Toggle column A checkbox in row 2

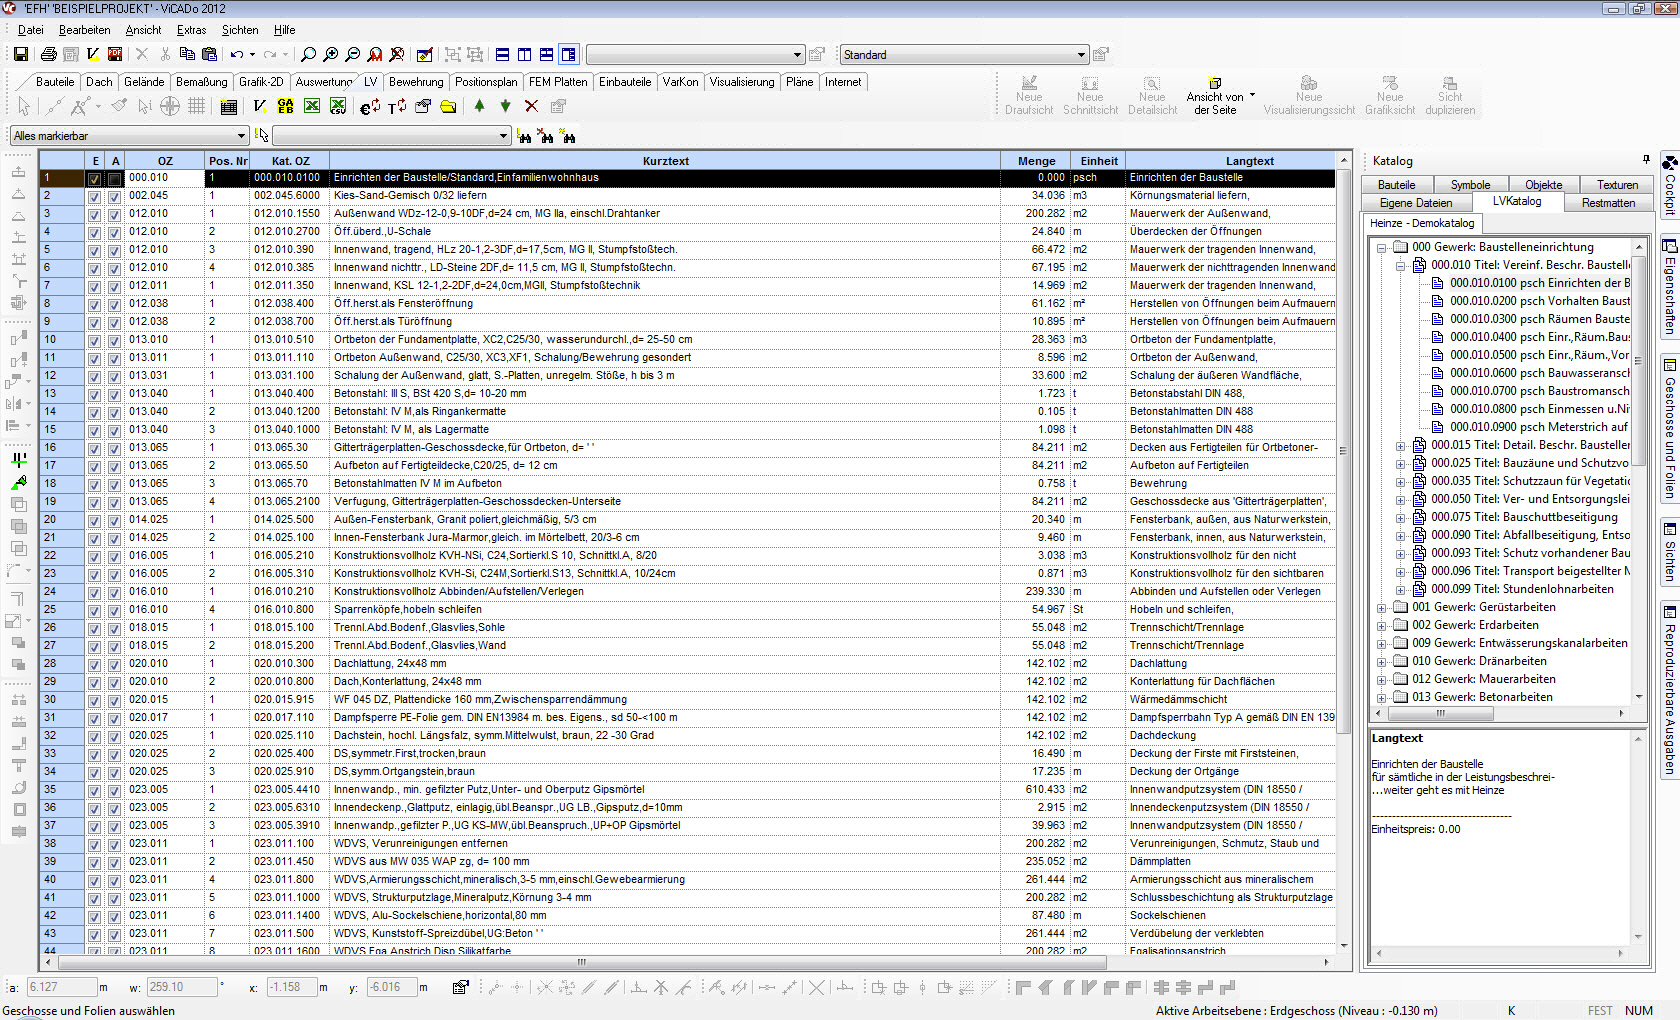(115, 196)
